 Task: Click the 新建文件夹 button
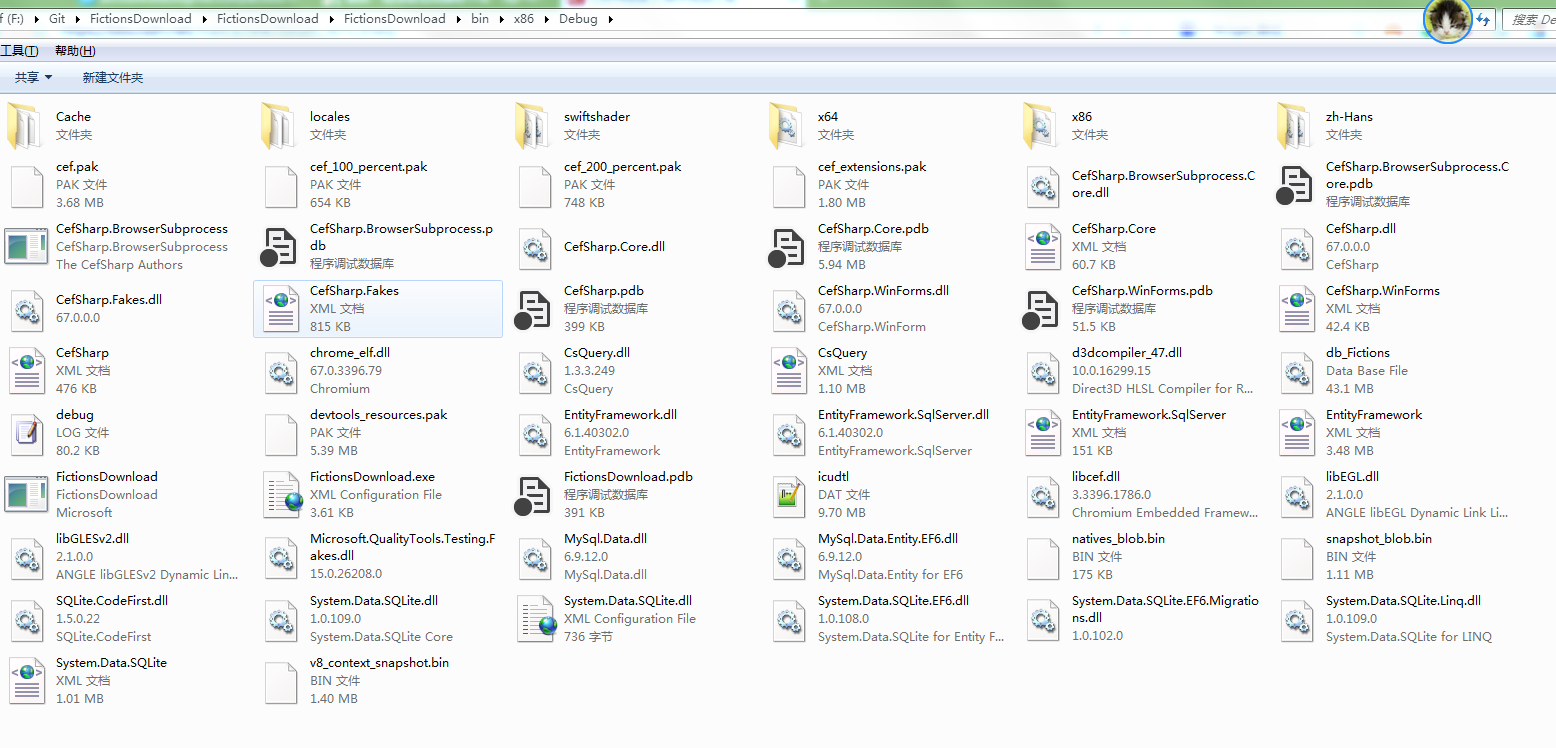113,77
